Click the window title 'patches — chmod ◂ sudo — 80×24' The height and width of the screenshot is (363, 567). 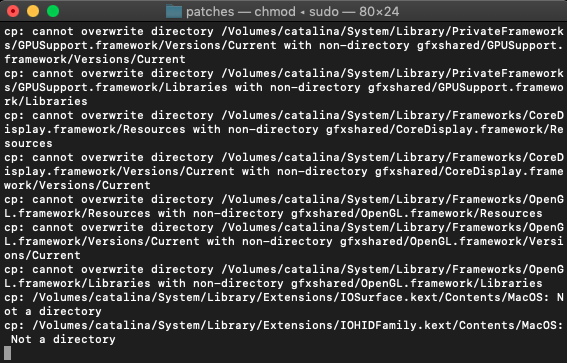(293, 12)
